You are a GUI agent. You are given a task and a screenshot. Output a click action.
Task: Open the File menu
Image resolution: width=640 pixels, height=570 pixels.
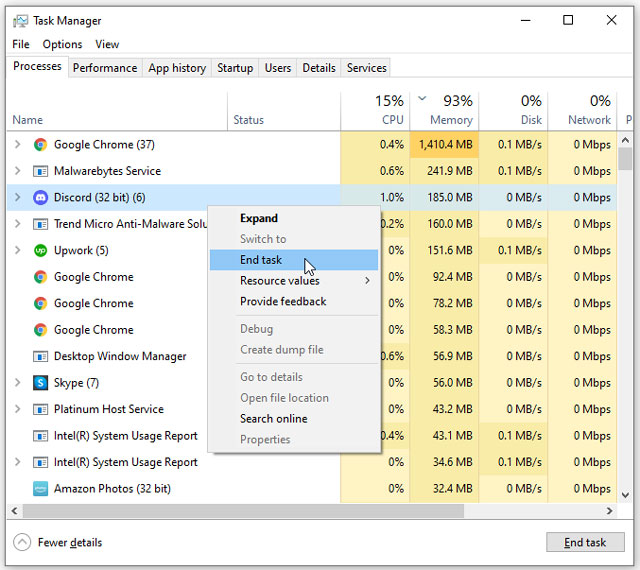coord(21,44)
